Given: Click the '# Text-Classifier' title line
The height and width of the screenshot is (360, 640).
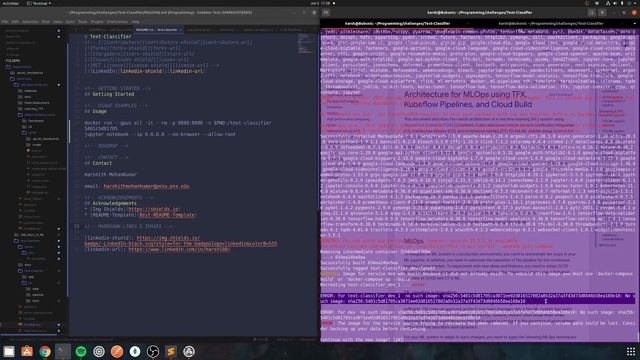Looking at the screenshot, I should pyautogui.click(x=108, y=37).
